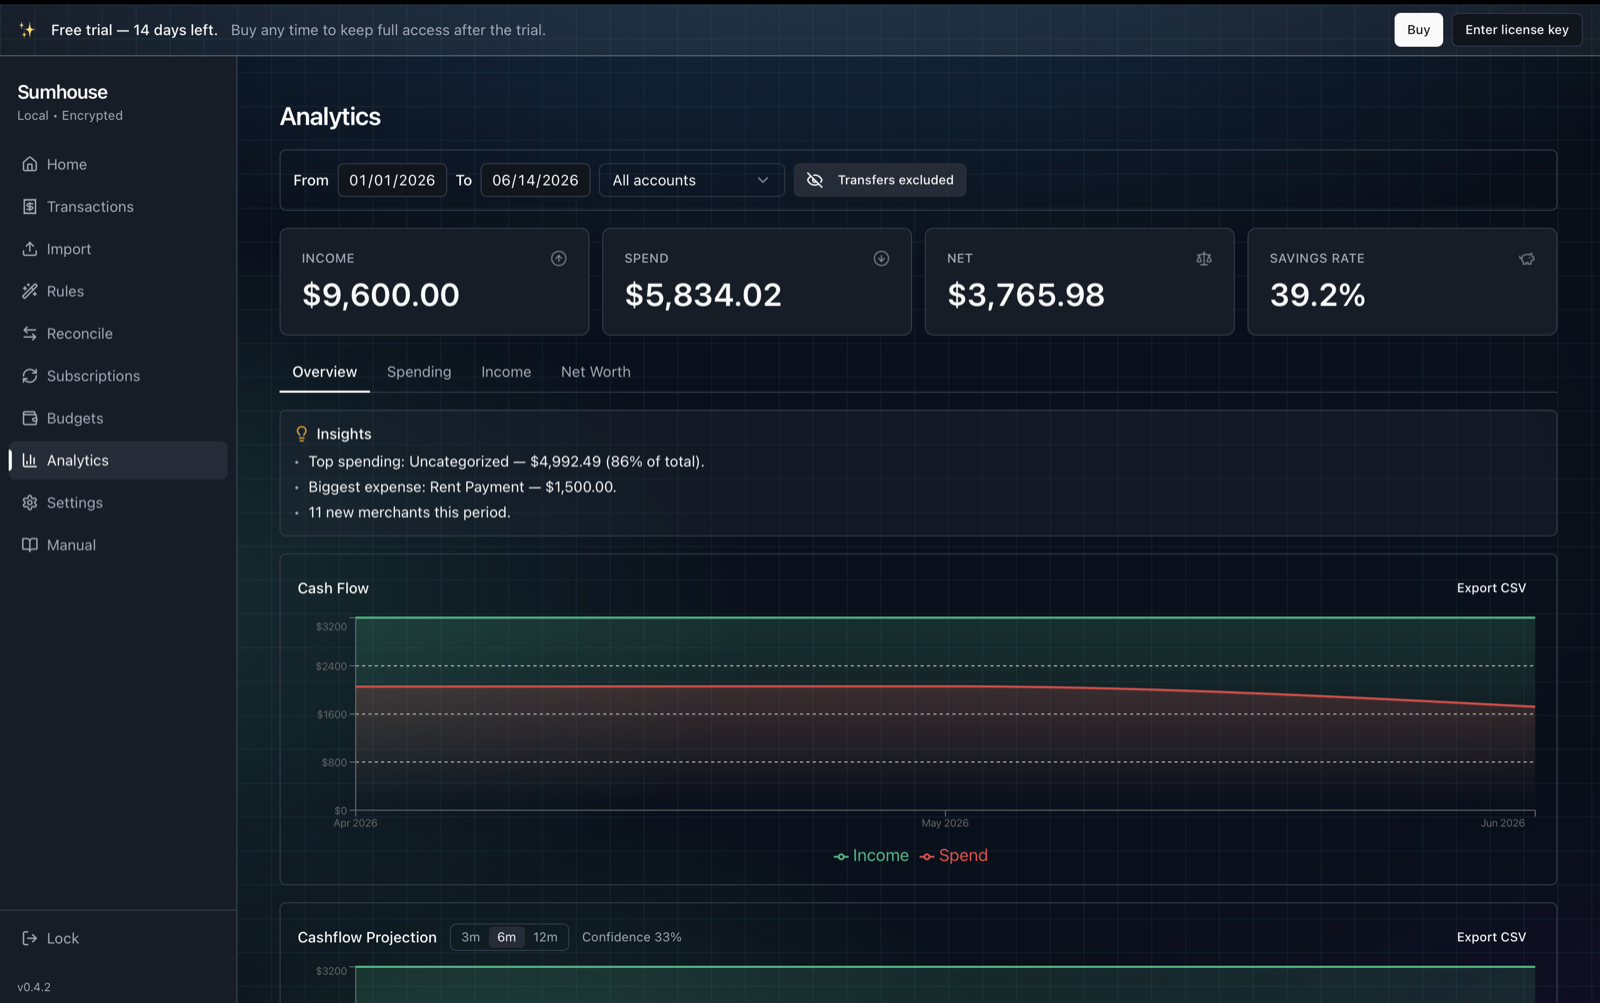The width and height of the screenshot is (1600, 1003).
Task: Click the Spend amount $5,834.02
Action: pos(703,295)
